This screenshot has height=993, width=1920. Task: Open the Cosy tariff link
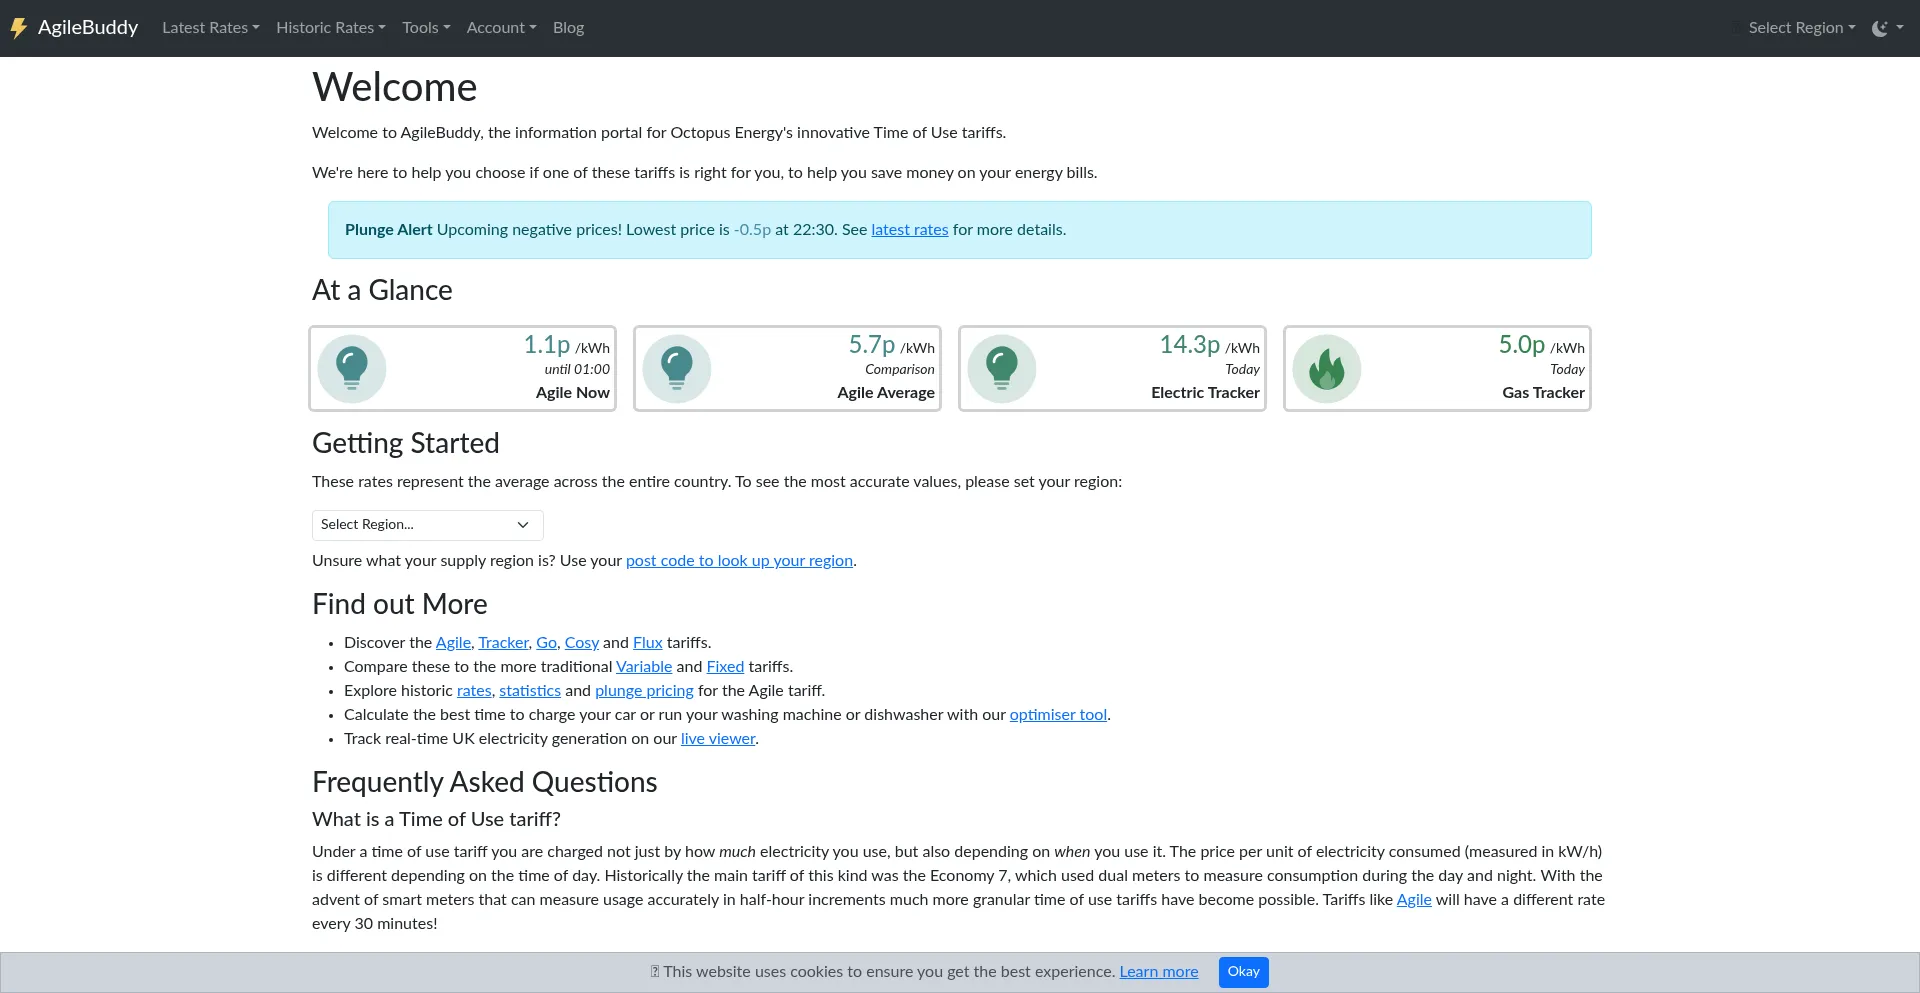coord(582,643)
